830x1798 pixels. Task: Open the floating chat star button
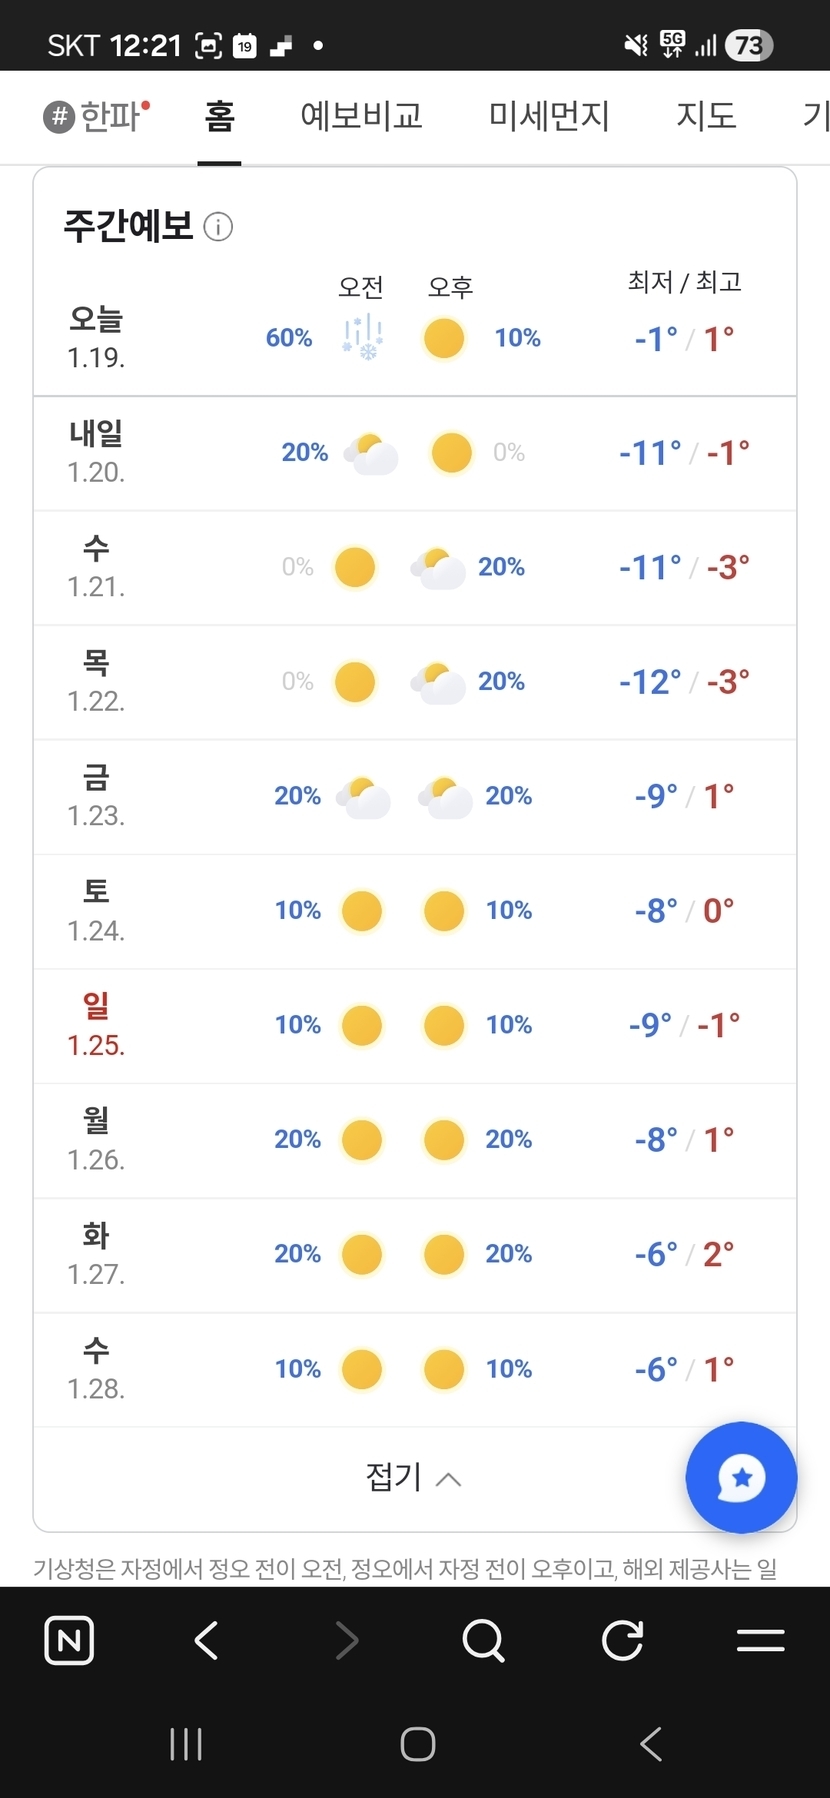741,1477
